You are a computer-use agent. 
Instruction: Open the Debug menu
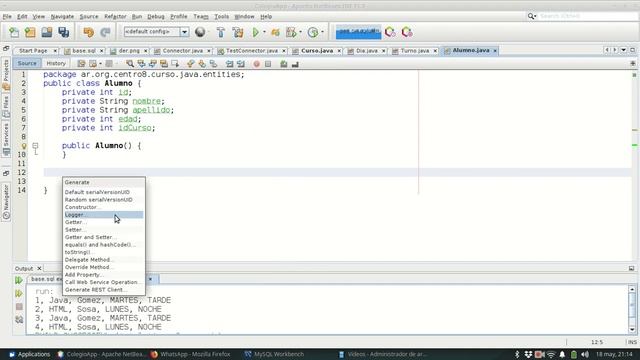pos(156,16)
